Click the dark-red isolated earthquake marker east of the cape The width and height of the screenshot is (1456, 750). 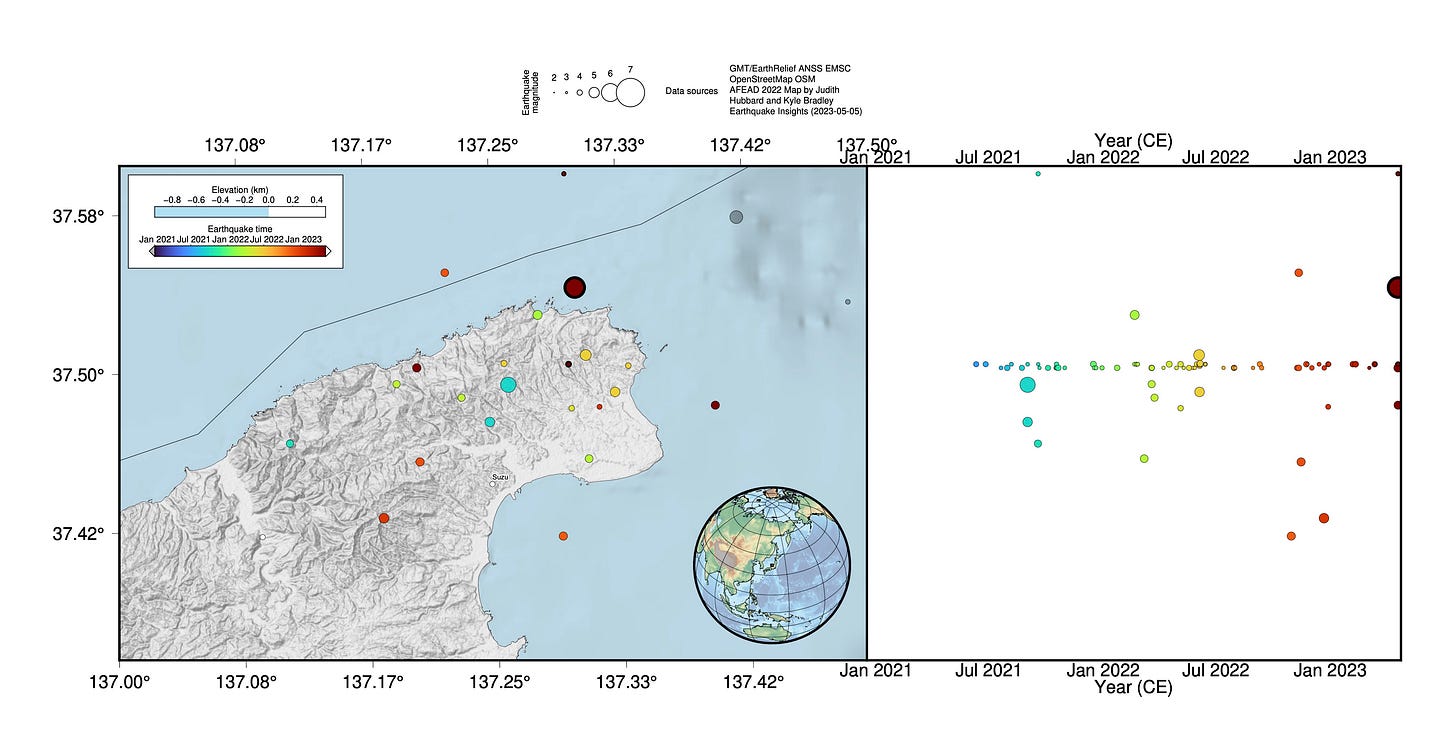pyautogui.click(x=714, y=404)
